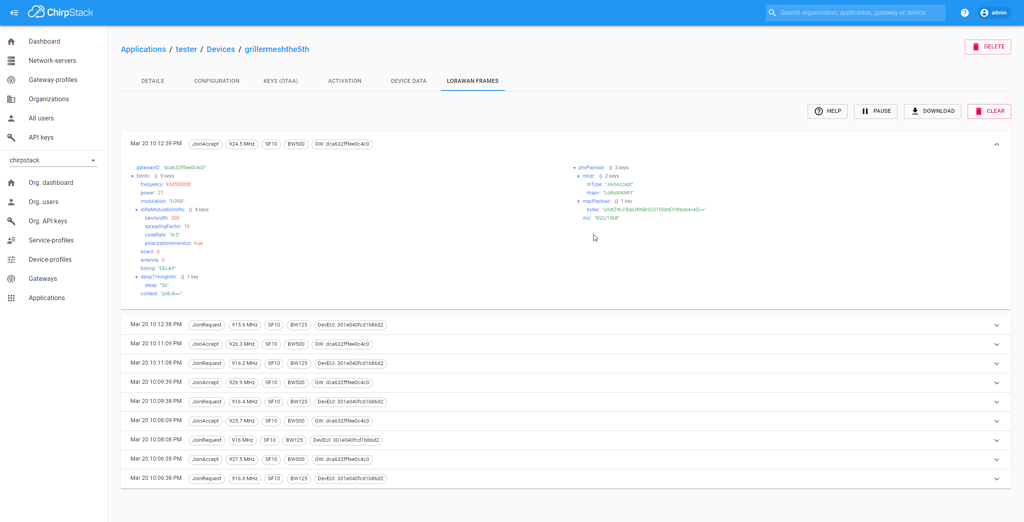The height and width of the screenshot is (522, 1024).
Task: Open Gateway-profiles icon in sidebar
Action: tap(11, 80)
